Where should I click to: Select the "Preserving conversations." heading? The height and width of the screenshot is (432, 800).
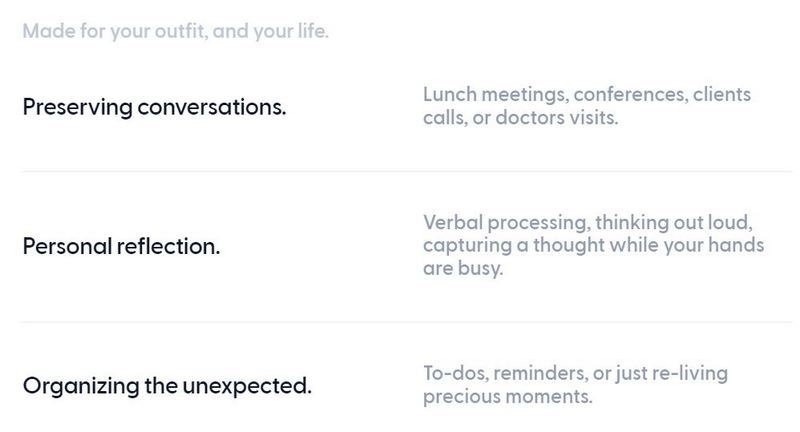click(x=155, y=107)
